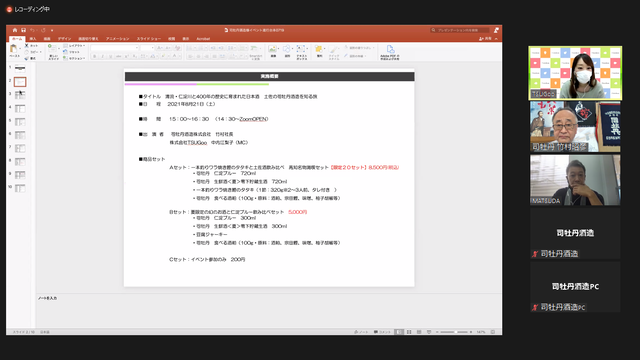Open the レイアウト layout dropdown
Viewport: 640px width, 360px height.
(x=74, y=45)
